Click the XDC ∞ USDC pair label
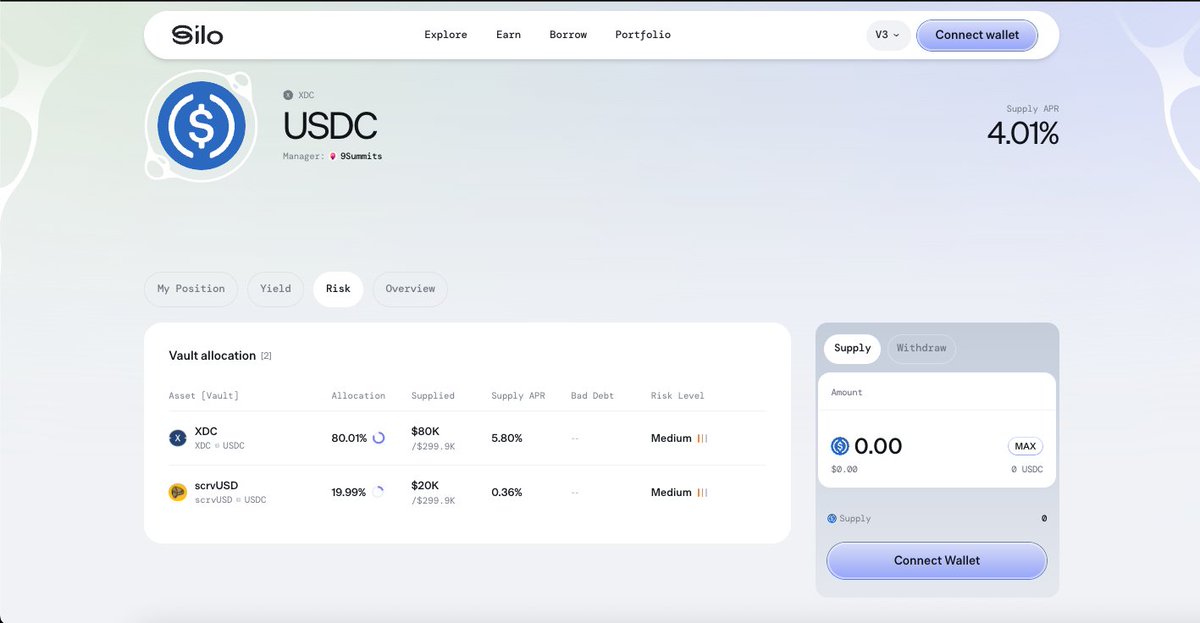1200x623 pixels. 219,445
